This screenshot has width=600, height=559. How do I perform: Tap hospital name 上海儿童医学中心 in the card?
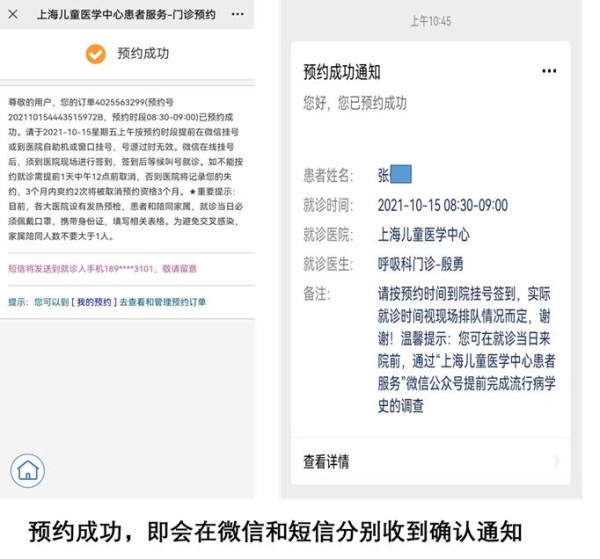[x=424, y=235]
